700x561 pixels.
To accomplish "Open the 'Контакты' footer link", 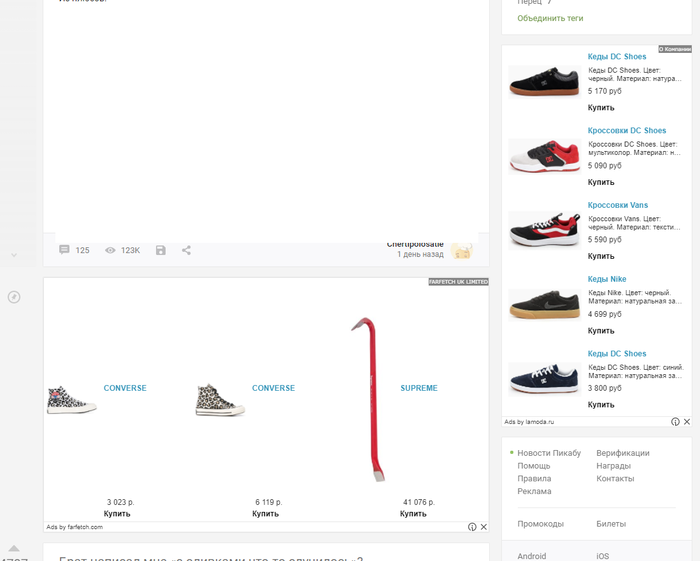I will pos(615,478).
